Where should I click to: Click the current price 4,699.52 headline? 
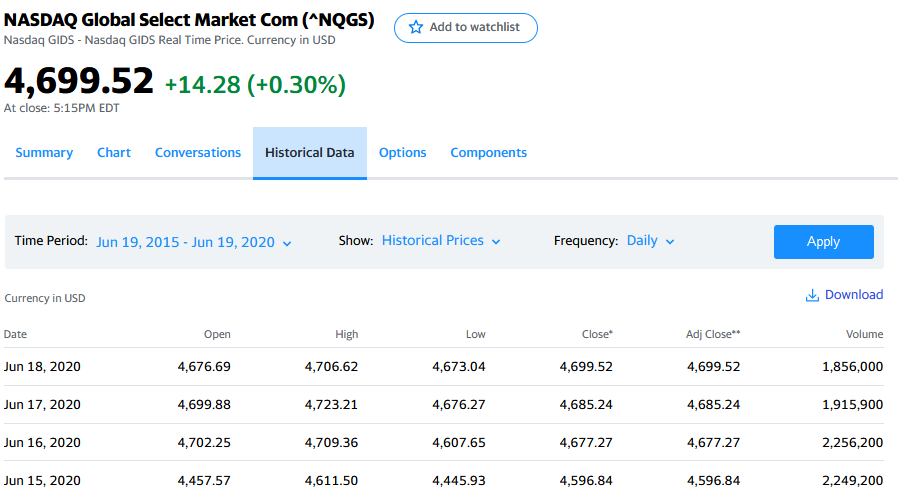click(x=79, y=81)
